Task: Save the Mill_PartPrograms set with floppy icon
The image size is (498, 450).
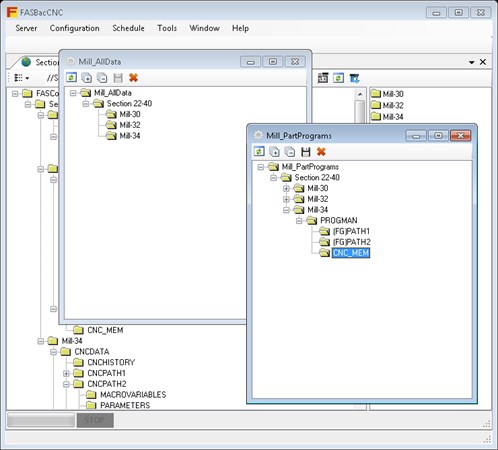Action: [x=306, y=152]
